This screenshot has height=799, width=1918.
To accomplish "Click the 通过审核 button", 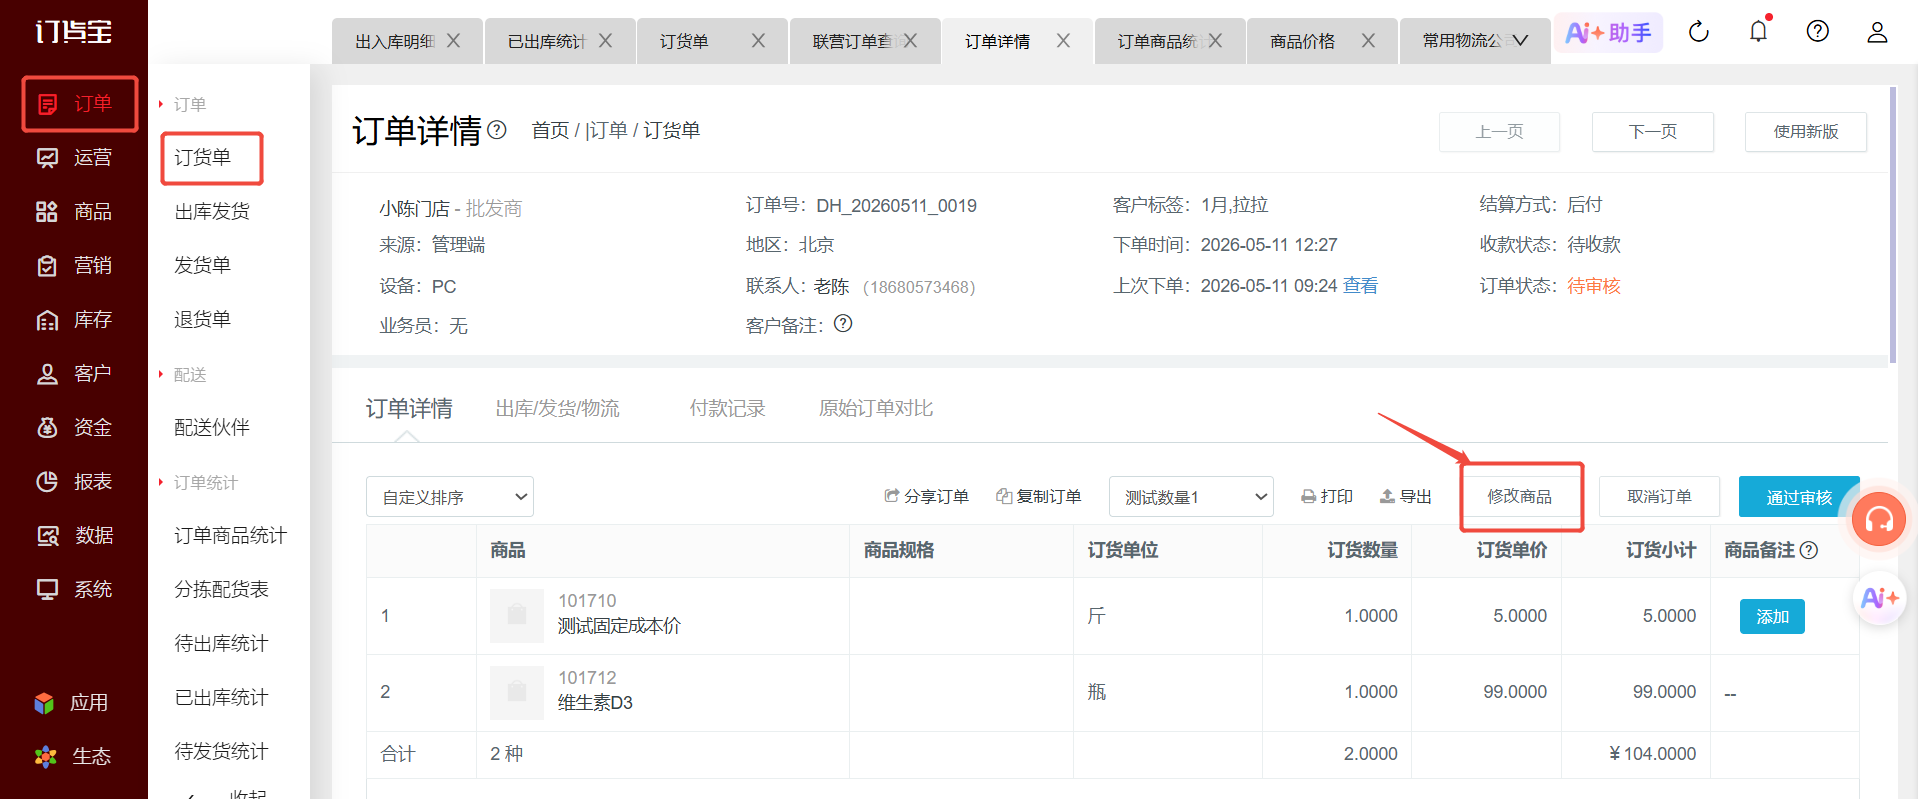I will (1798, 497).
